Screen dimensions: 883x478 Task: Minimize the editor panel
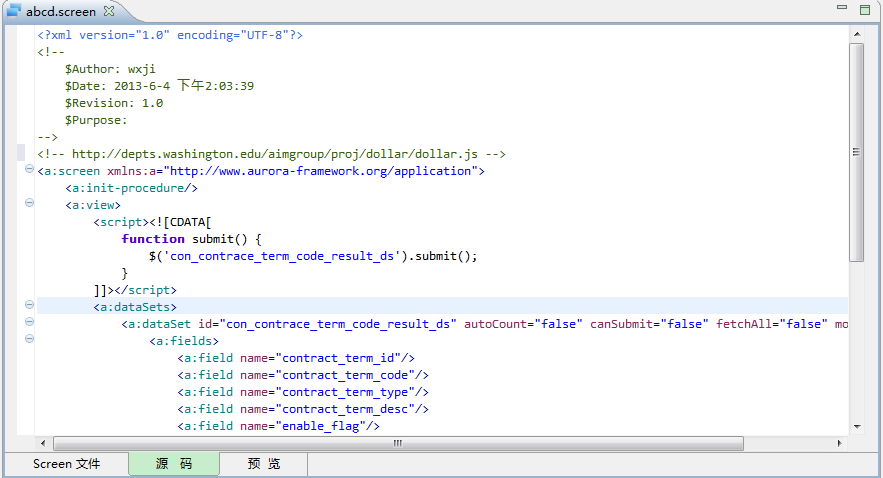[x=841, y=10]
